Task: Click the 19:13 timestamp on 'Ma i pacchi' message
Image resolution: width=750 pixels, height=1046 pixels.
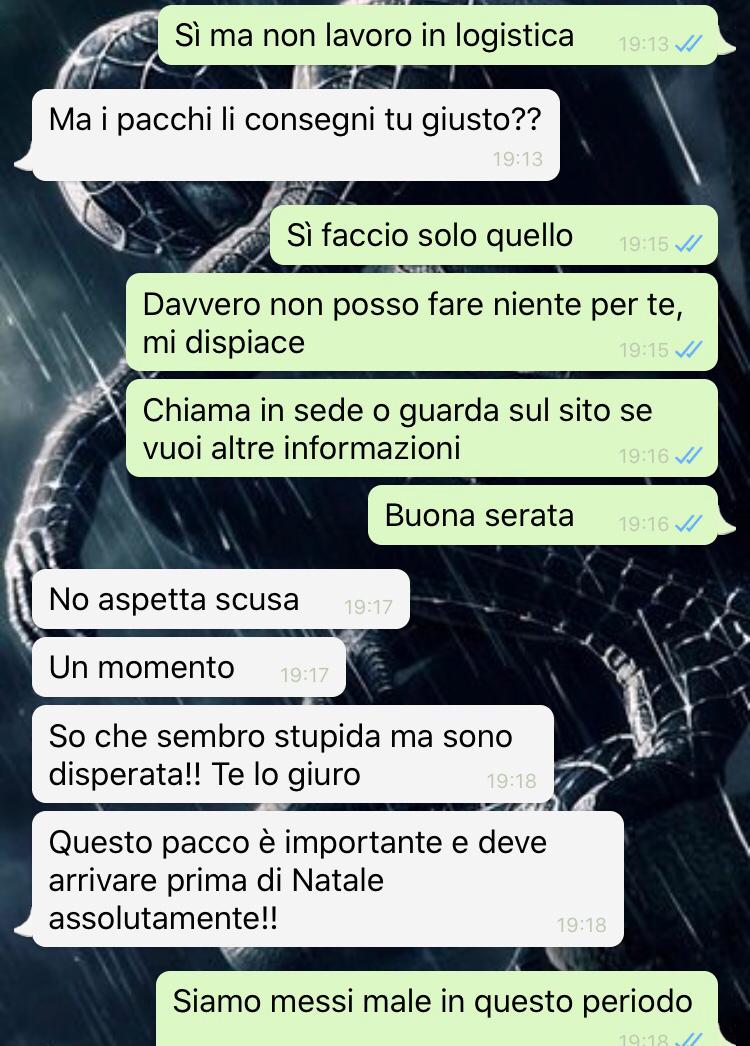Action: pyautogui.click(x=518, y=159)
